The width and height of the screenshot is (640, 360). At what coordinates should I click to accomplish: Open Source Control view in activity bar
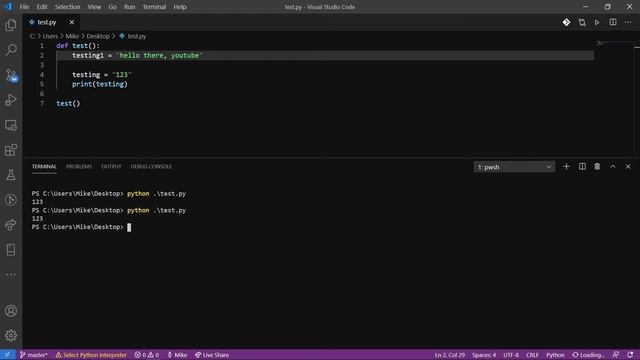click(11, 75)
